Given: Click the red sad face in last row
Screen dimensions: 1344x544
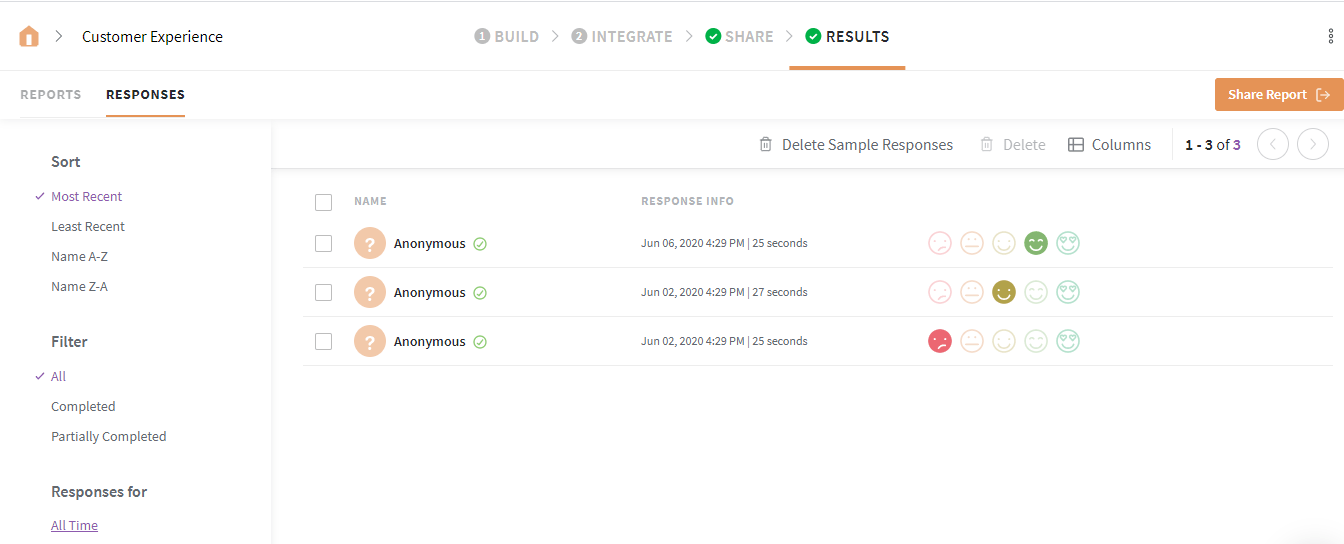Looking at the screenshot, I should click(x=939, y=341).
